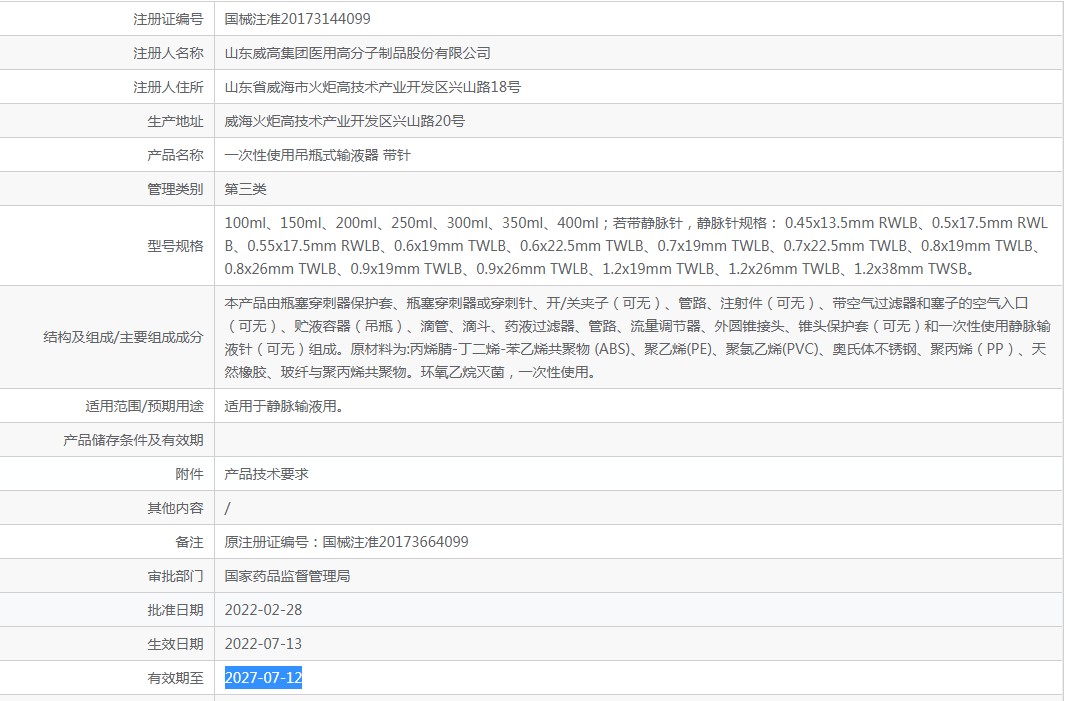The width and height of the screenshot is (1068, 701).
Task: Click intended use 适用于静脉输液用。
Action: (284, 406)
